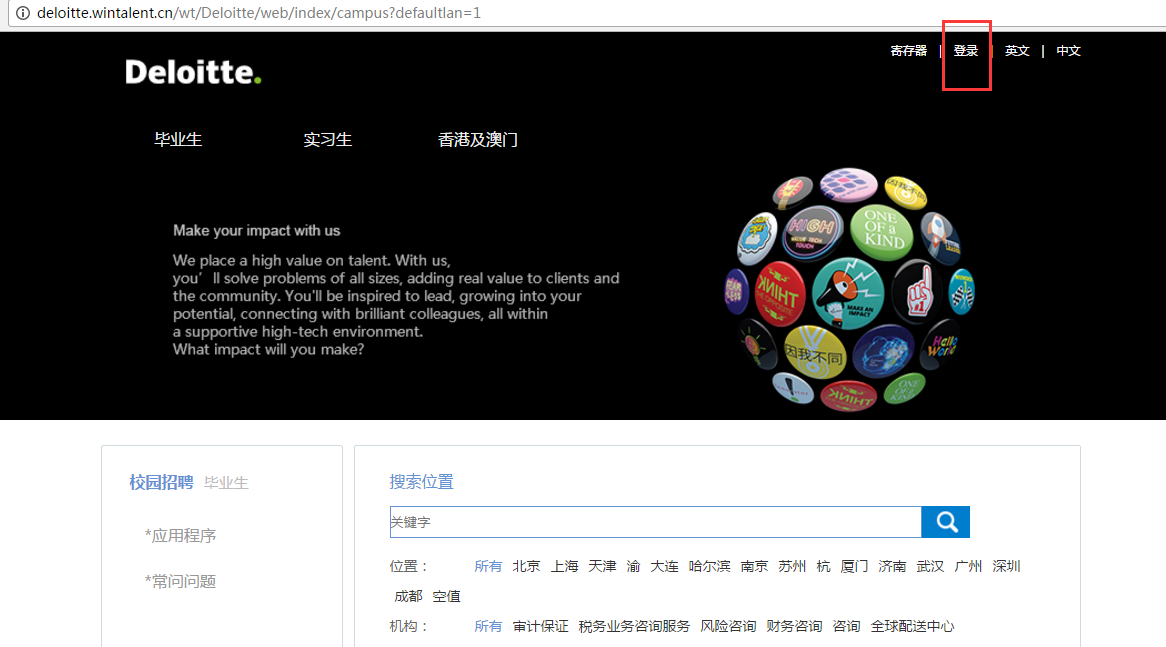Filter location by 杭
This screenshot has width=1166, height=647.
click(x=823, y=566)
